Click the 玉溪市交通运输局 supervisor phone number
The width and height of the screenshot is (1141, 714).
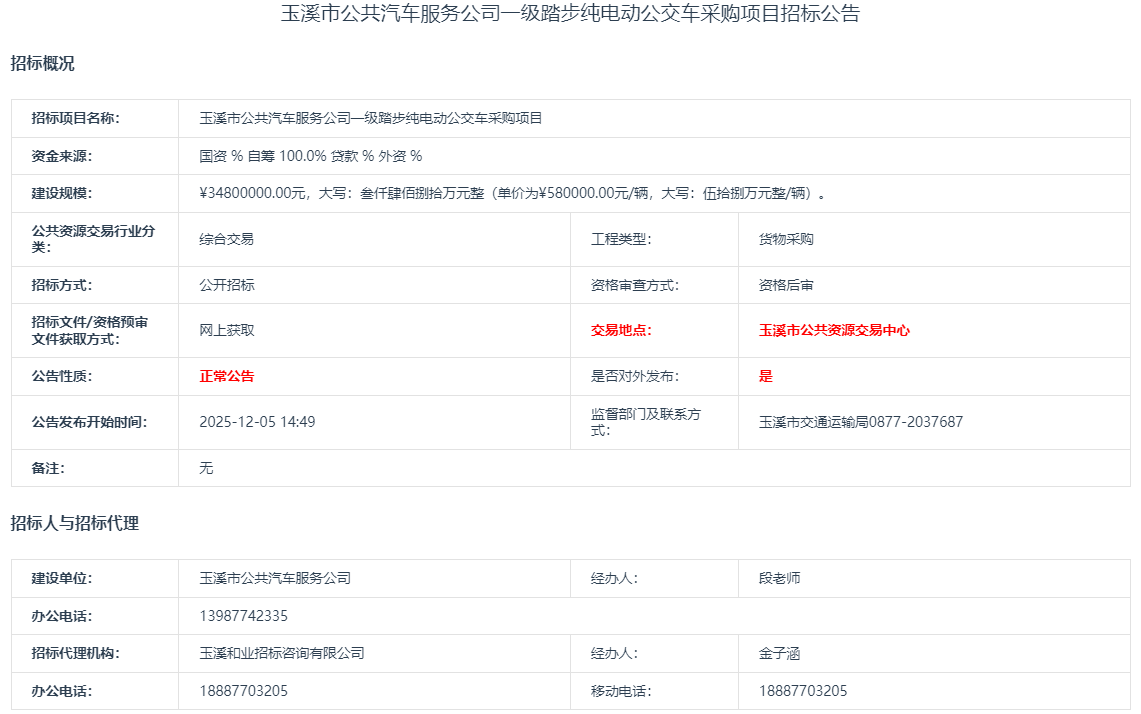(x=861, y=422)
